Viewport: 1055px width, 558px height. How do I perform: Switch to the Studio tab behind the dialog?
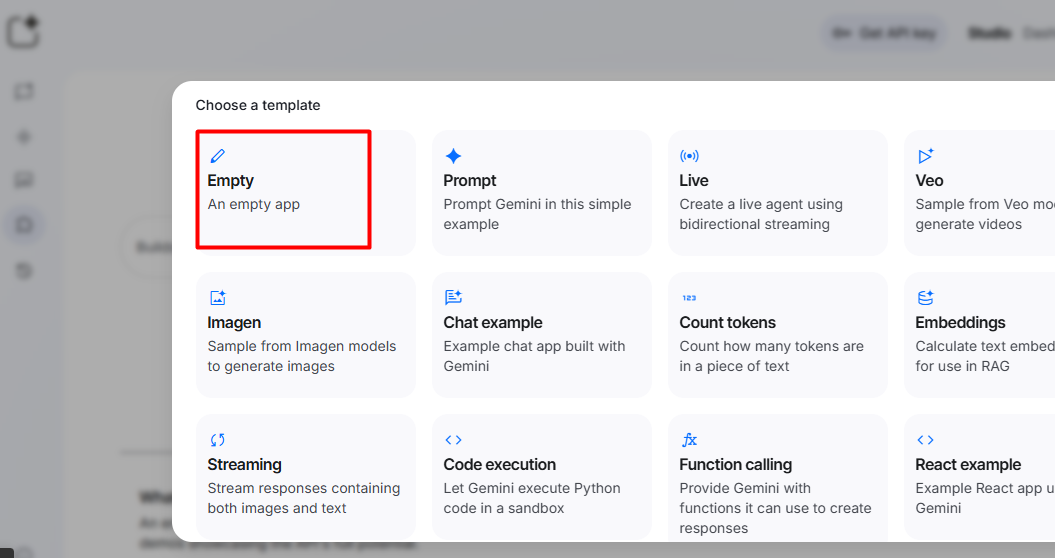click(x=989, y=33)
